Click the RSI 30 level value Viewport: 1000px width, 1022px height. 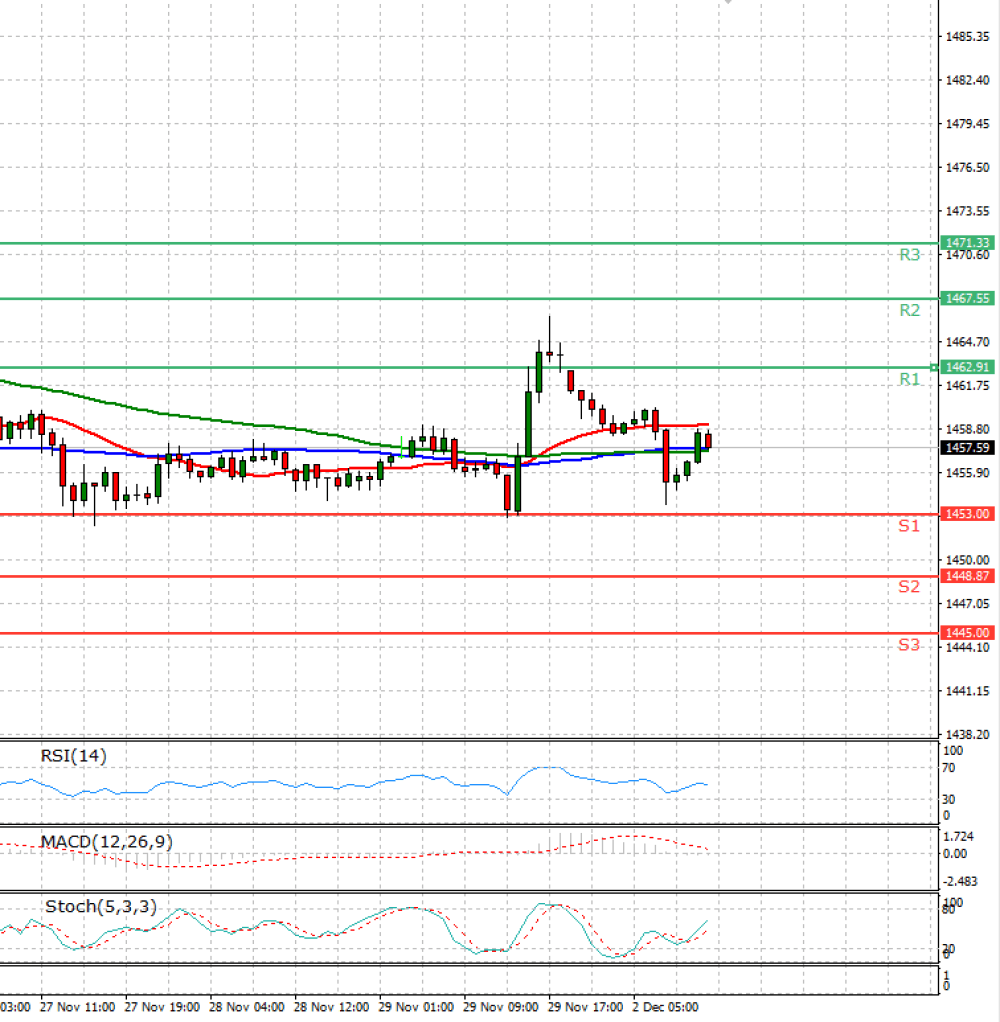[949, 799]
